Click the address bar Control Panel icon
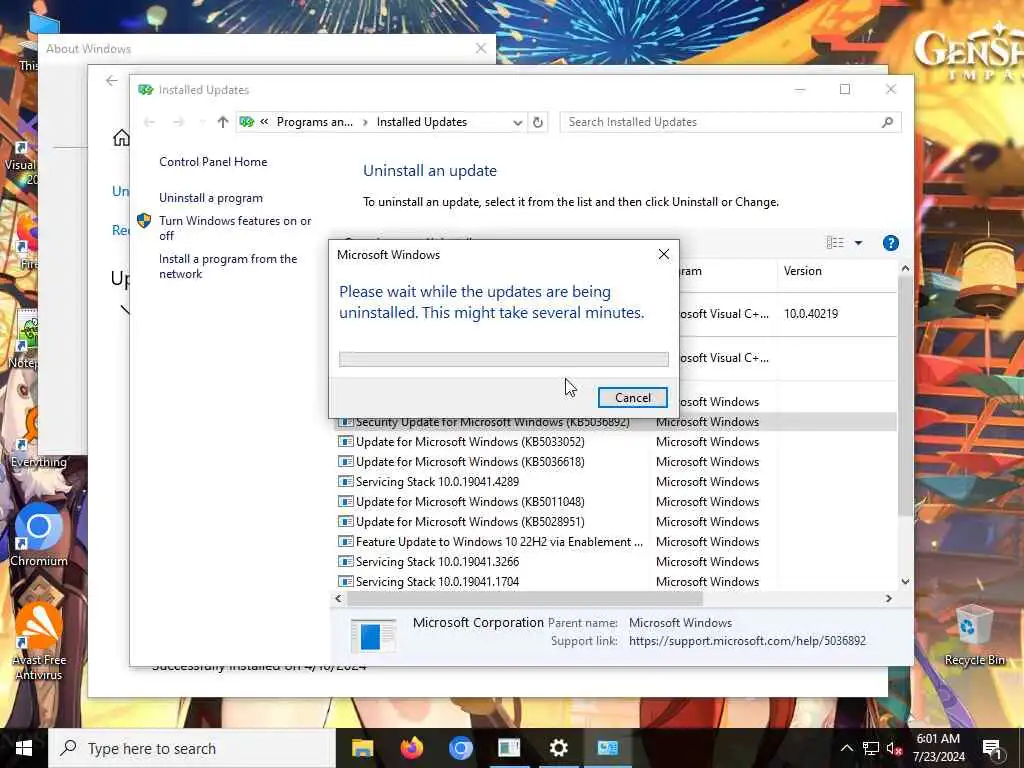The image size is (1024, 768). [x=247, y=122]
